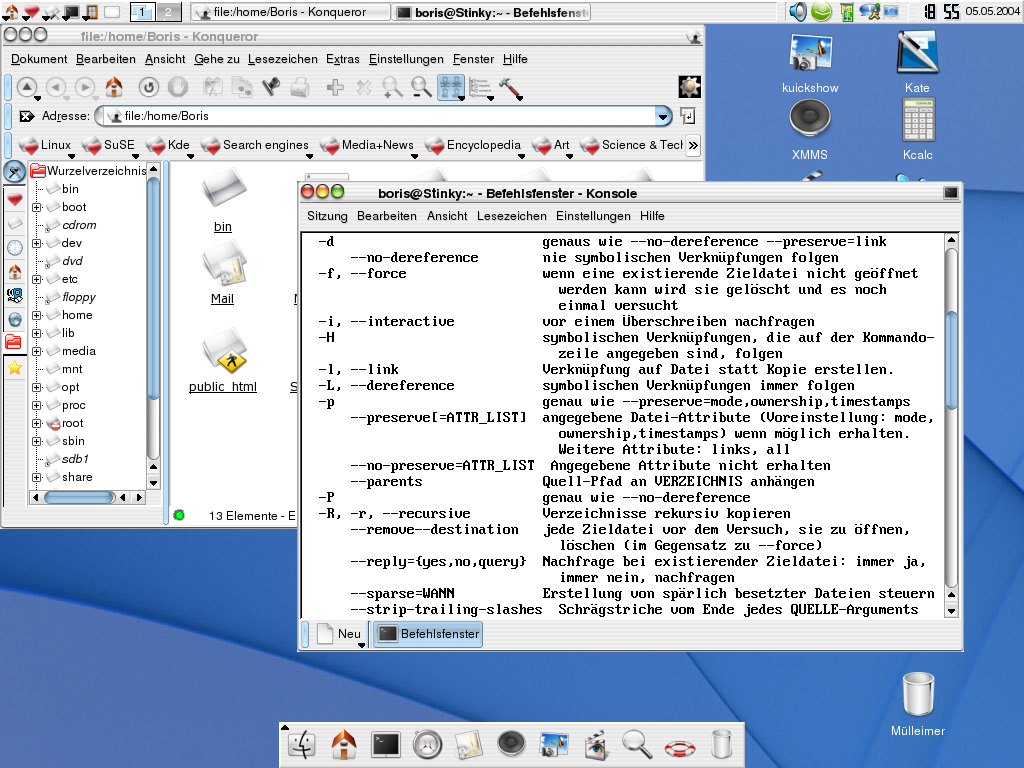Click the life preserver help icon in dock

coord(680,747)
